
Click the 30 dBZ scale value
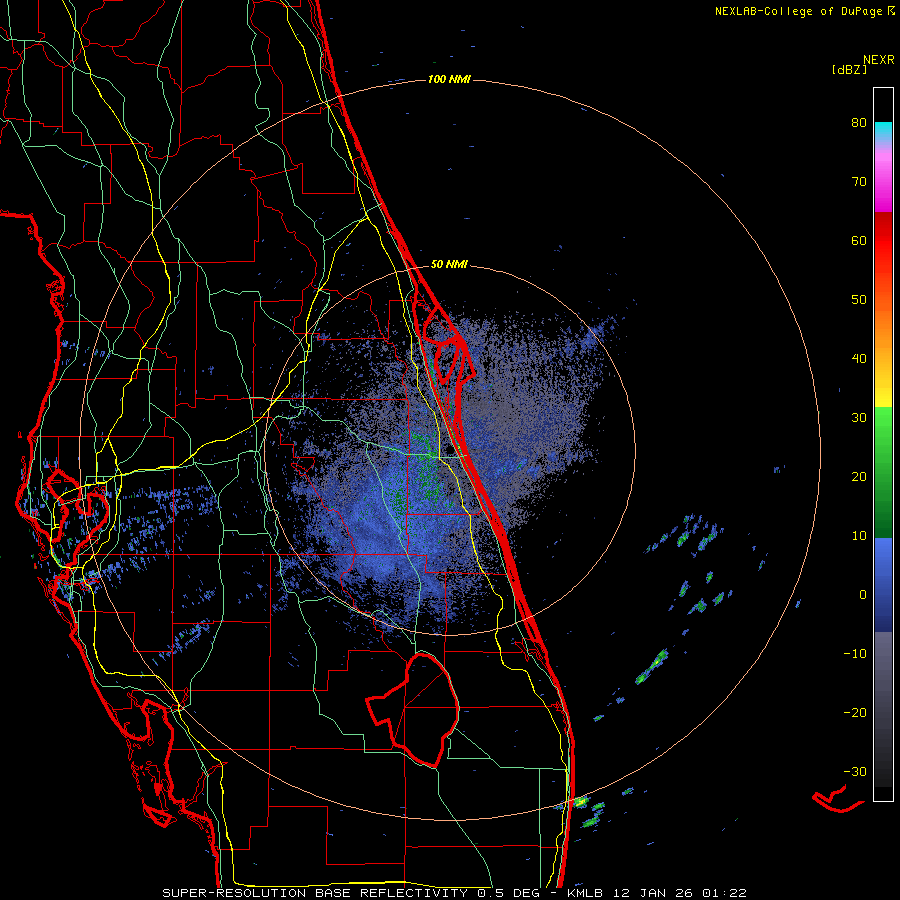click(x=859, y=418)
